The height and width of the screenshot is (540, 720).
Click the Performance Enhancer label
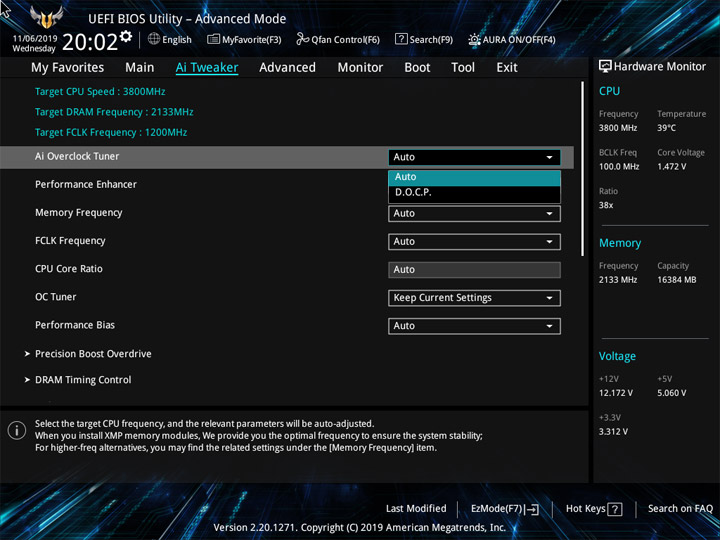(86, 185)
